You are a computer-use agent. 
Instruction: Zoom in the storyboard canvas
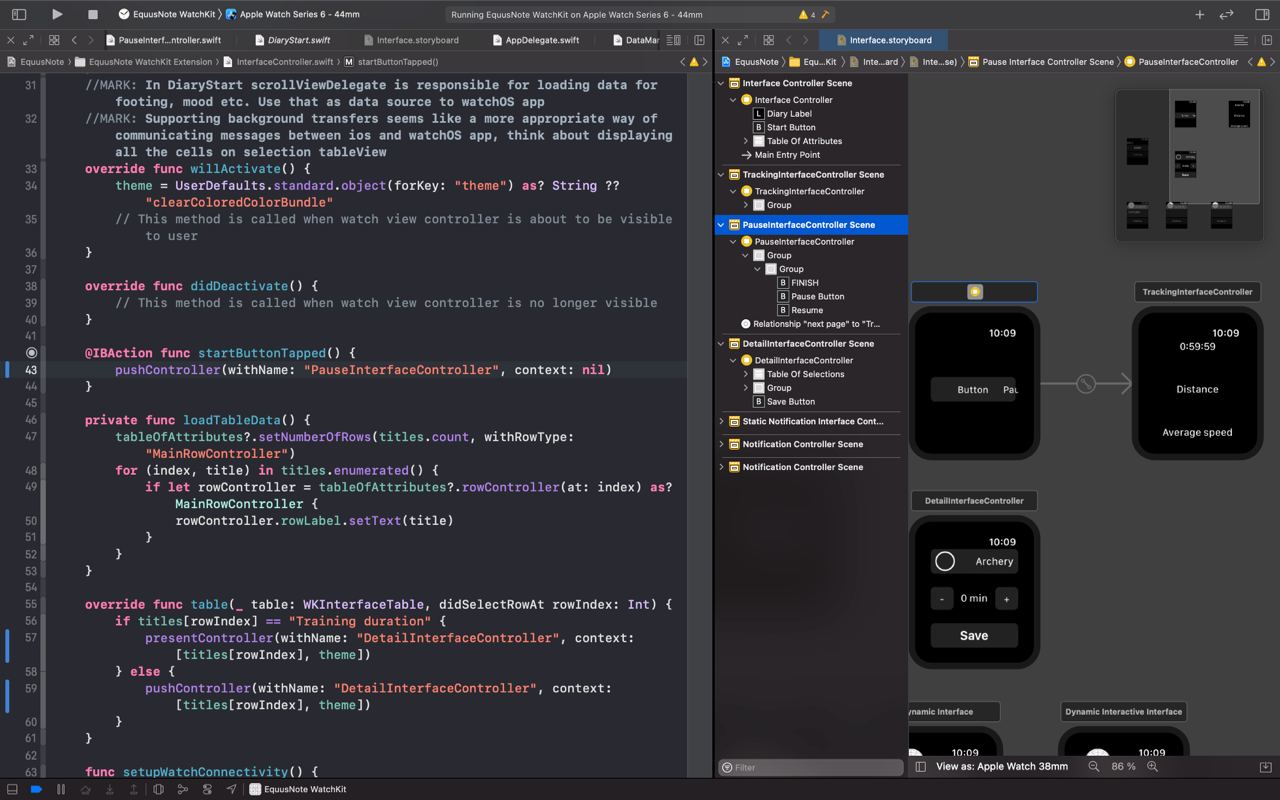(1152, 766)
